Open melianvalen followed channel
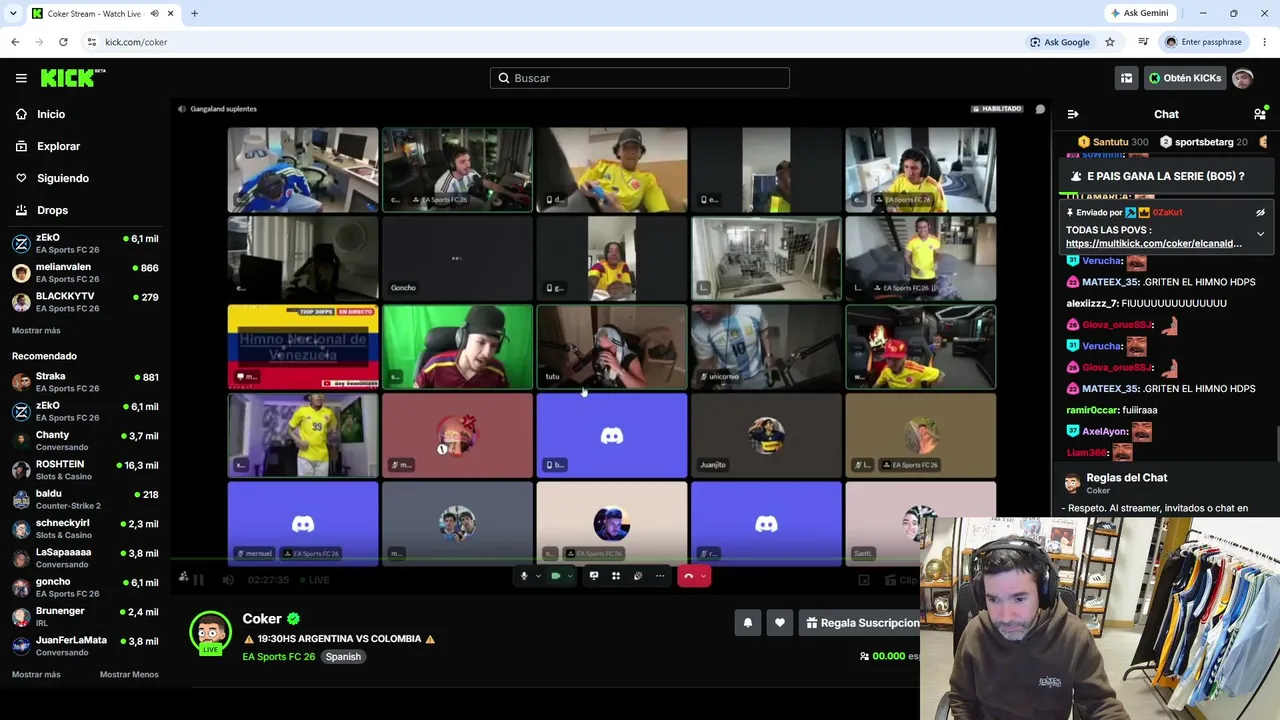Viewport: 1280px width, 720px height. click(x=85, y=273)
